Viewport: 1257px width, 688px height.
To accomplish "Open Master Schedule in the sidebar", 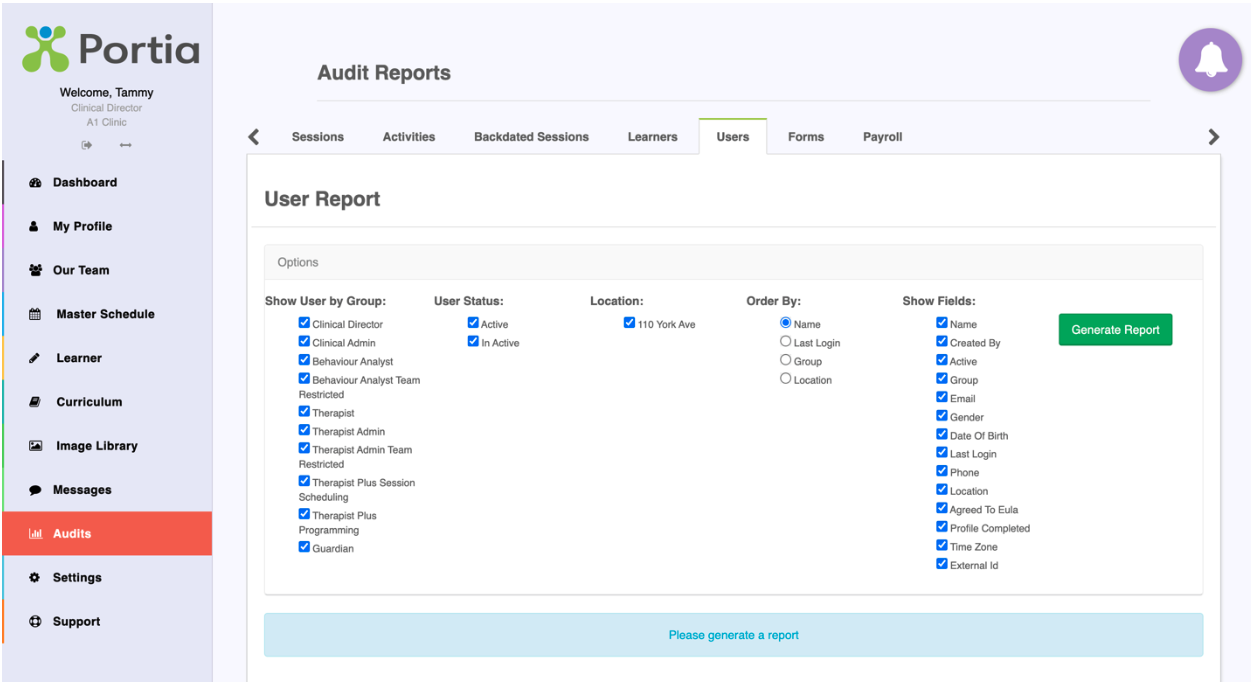I will 107,315.
